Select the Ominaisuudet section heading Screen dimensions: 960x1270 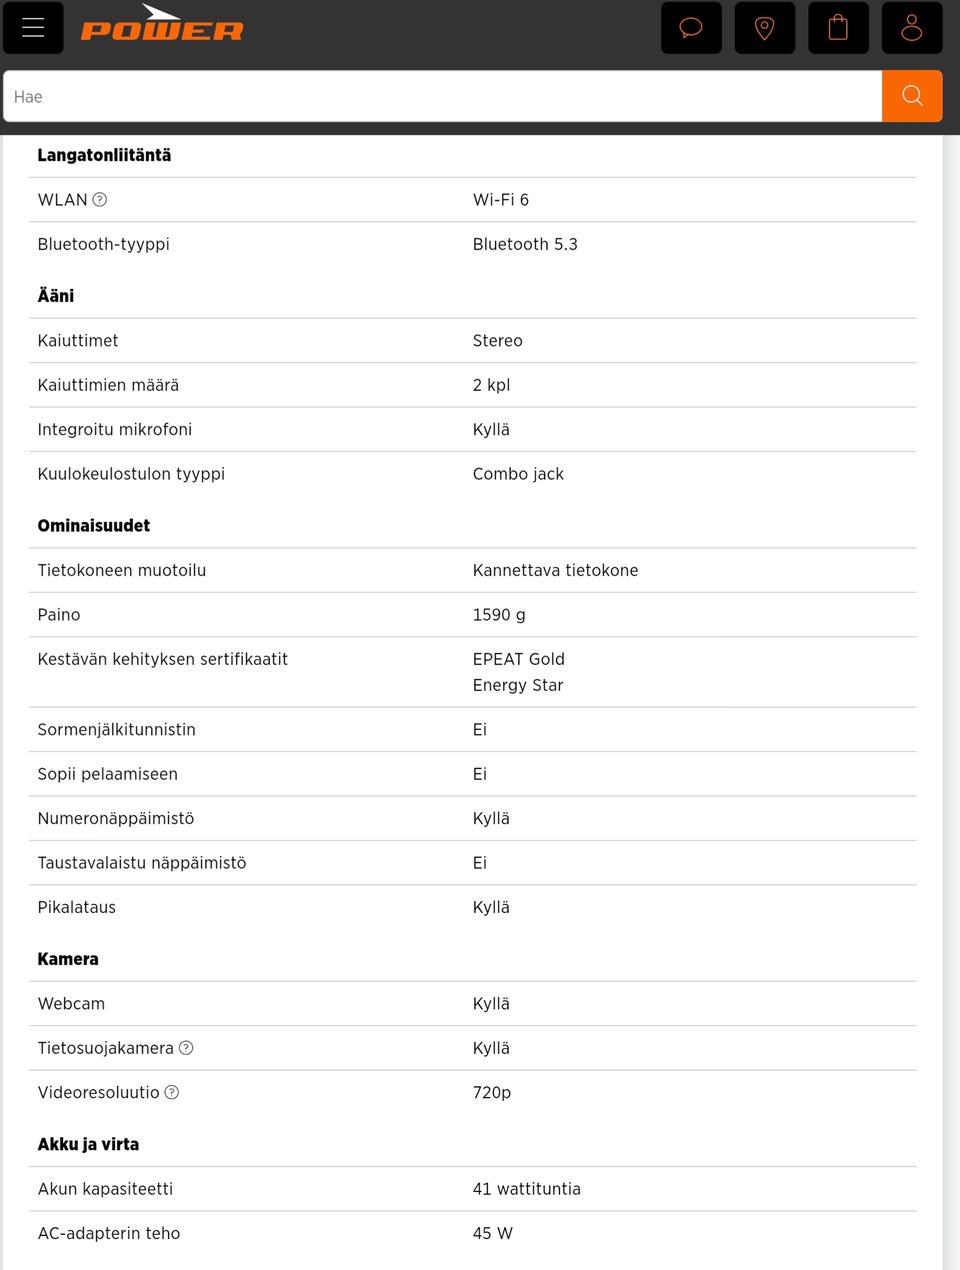[94, 525]
